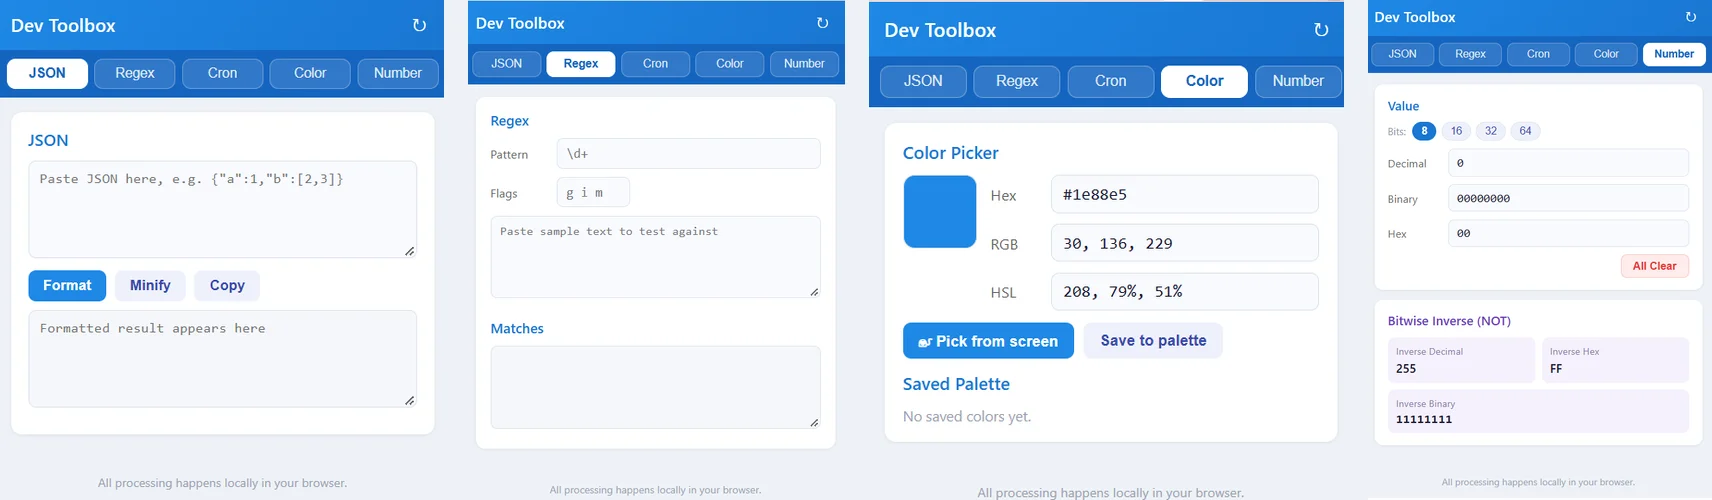Select the active Regex tab in the Regex view window
Screen dimensions: 1712x500
[x=581, y=64]
